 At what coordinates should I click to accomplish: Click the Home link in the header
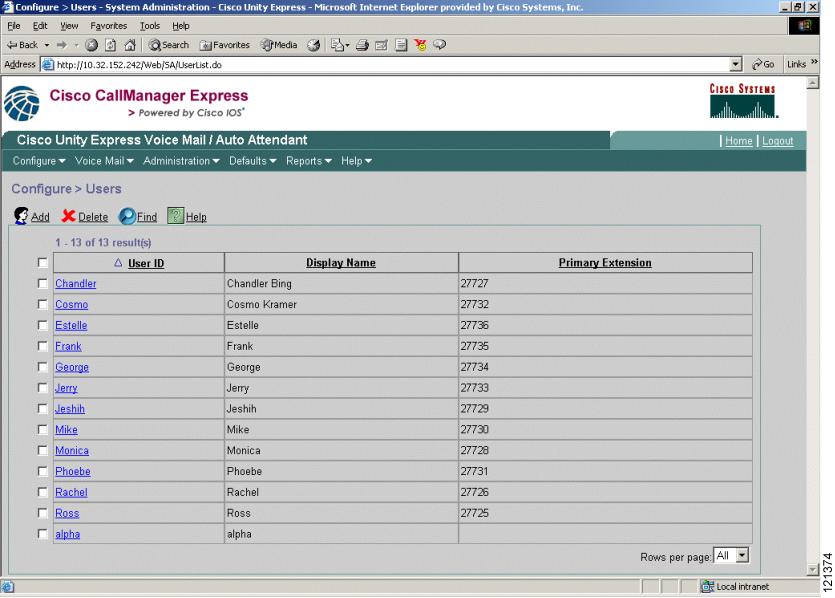739,141
